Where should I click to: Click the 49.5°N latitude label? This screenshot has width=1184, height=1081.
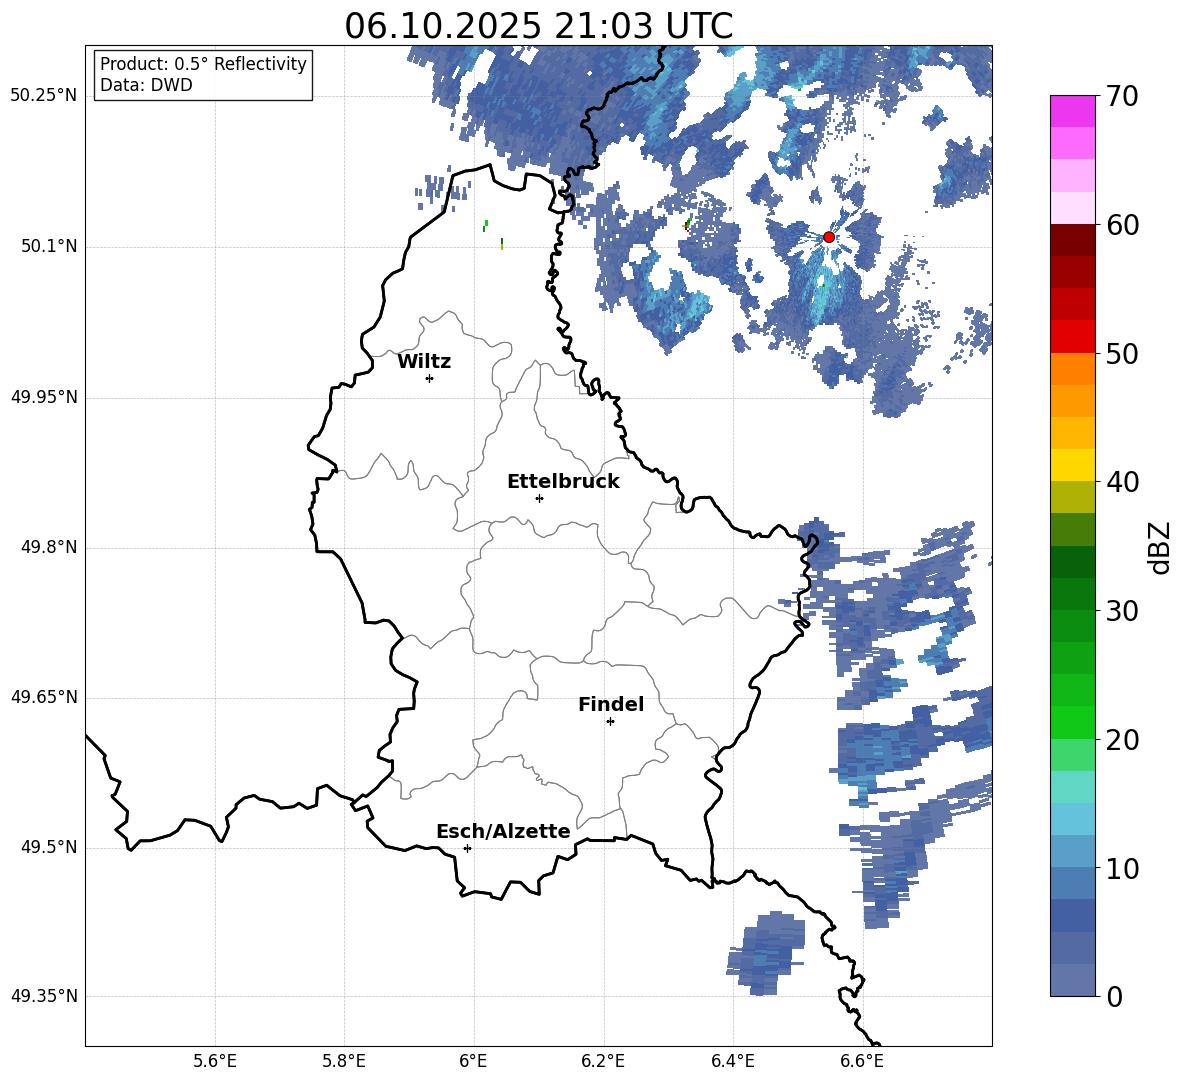[x=49, y=847]
